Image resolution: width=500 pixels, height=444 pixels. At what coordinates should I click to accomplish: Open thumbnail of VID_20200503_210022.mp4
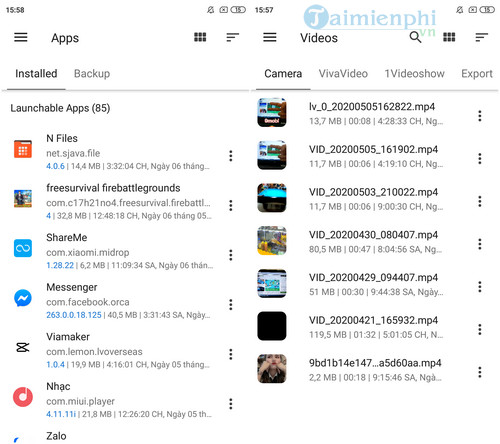tap(272, 198)
